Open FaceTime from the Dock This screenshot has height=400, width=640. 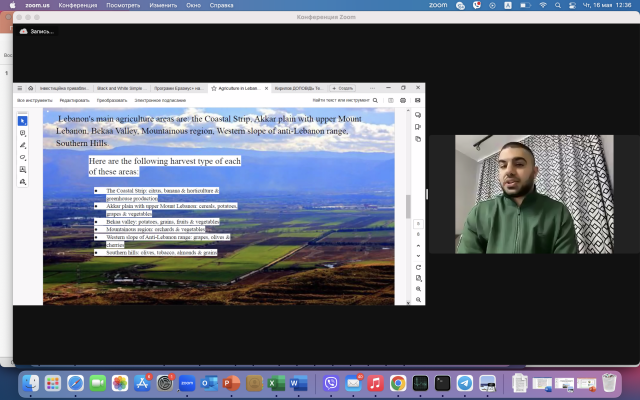(98, 383)
